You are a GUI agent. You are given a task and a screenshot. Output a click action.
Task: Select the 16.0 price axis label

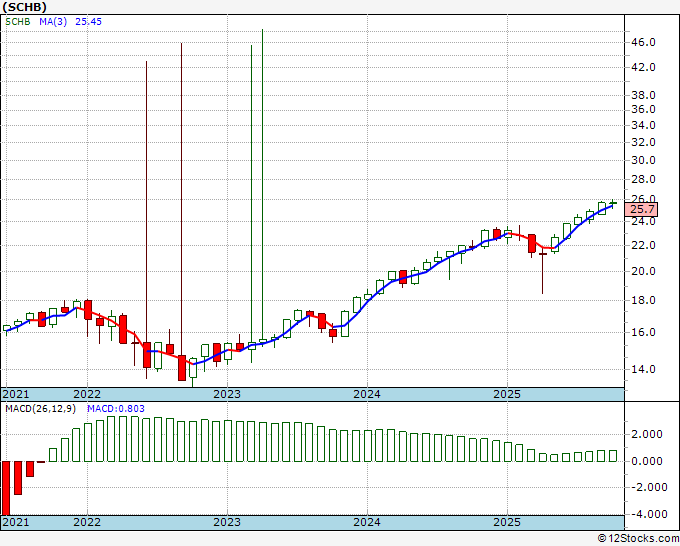tap(643, 333)
